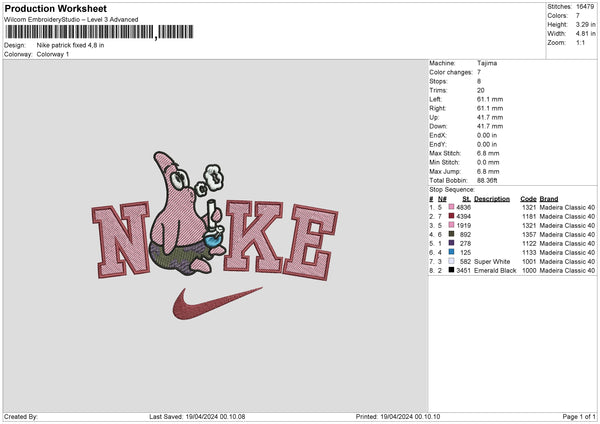Click stitch count 4836 in stop 1
The width and height of the screenshot is (600, 424).
pyautogui.click(x=463, y=207)
